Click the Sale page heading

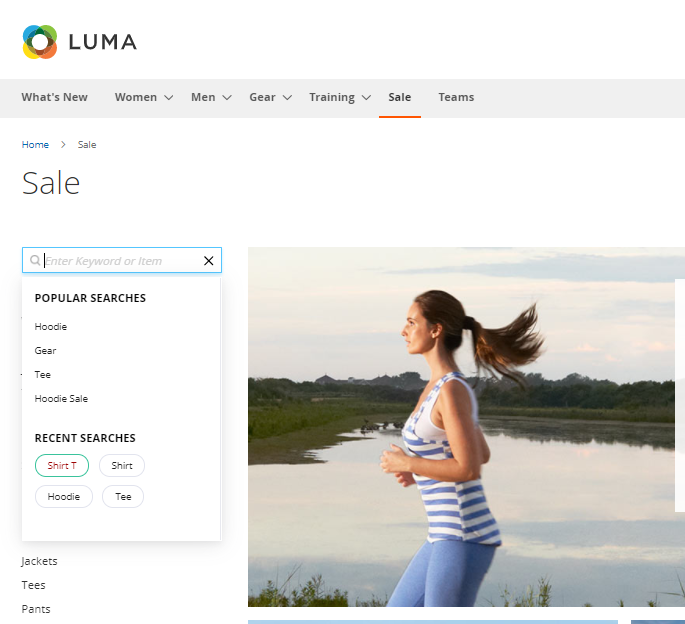point(51,183)
